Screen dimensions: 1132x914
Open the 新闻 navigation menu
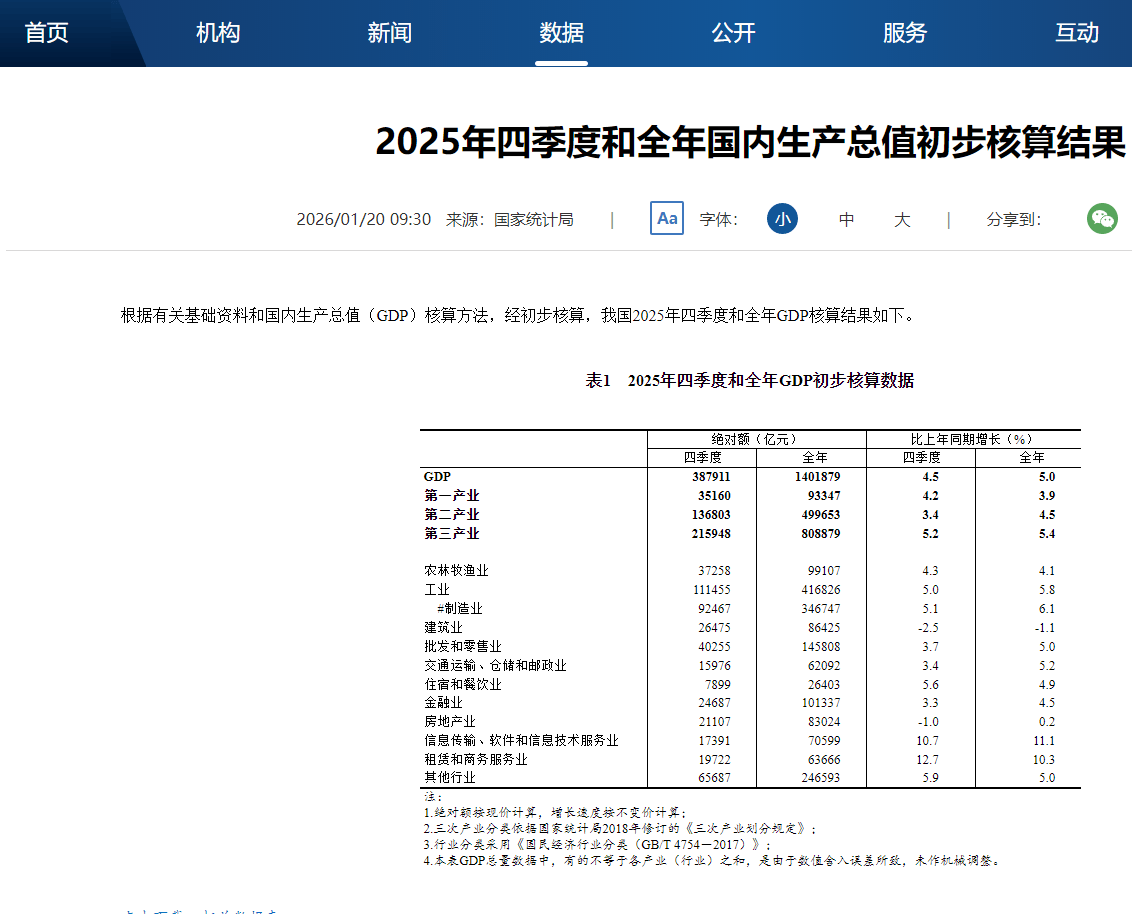pos(390,32)
